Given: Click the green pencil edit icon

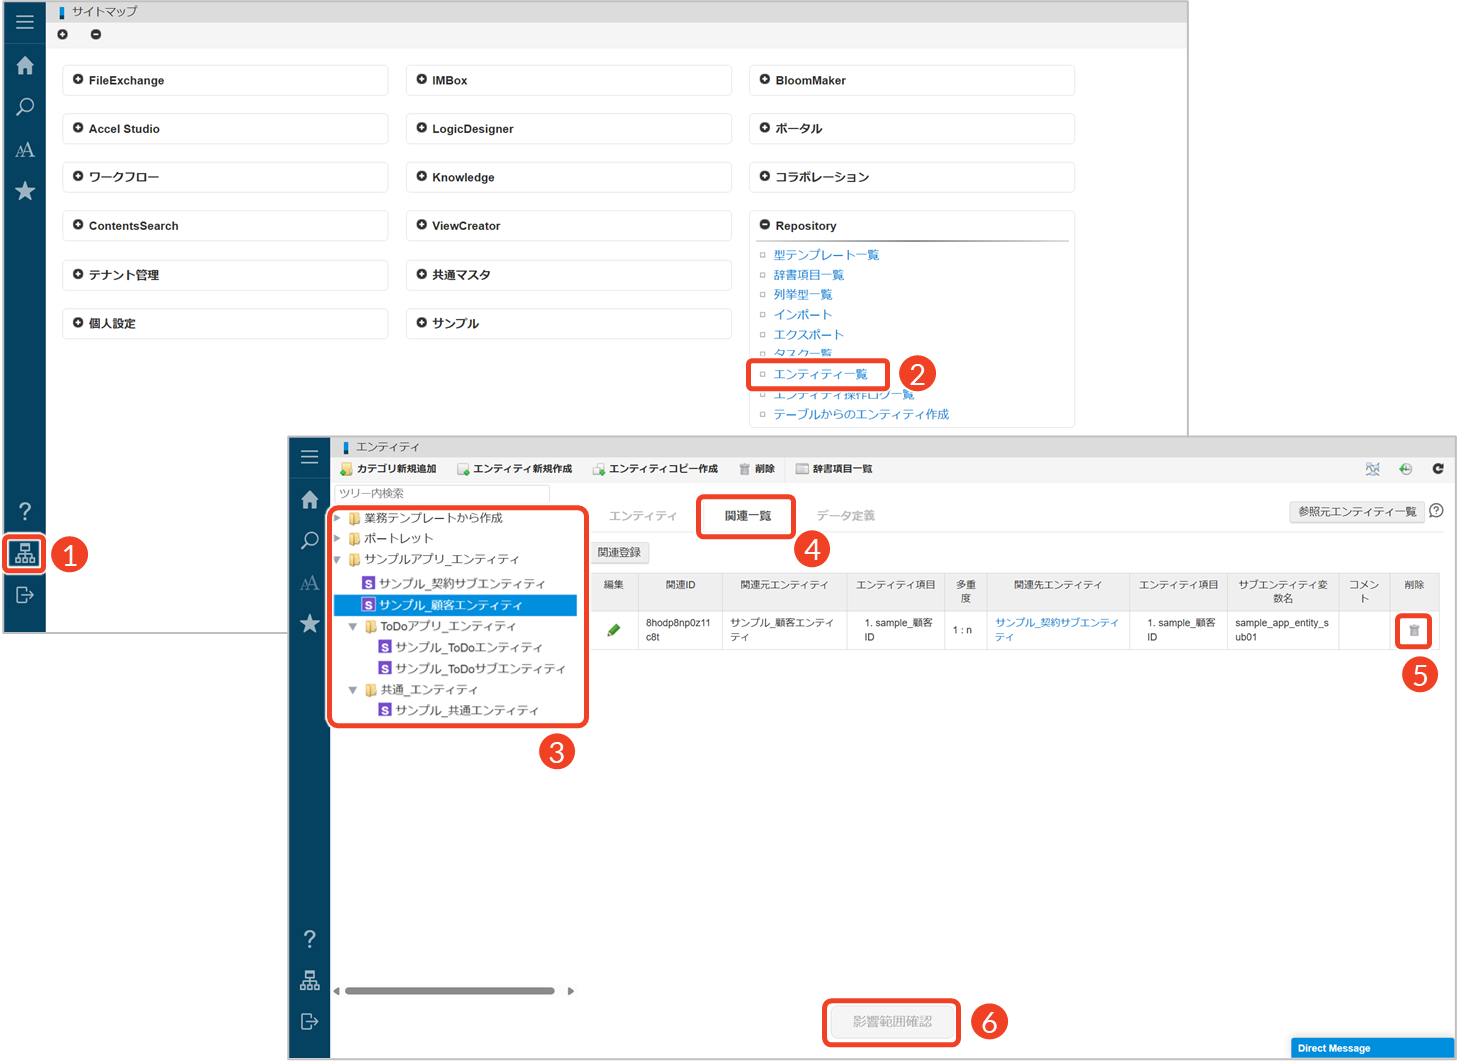Looking at the screenshot, I should [x=614, y=630].
